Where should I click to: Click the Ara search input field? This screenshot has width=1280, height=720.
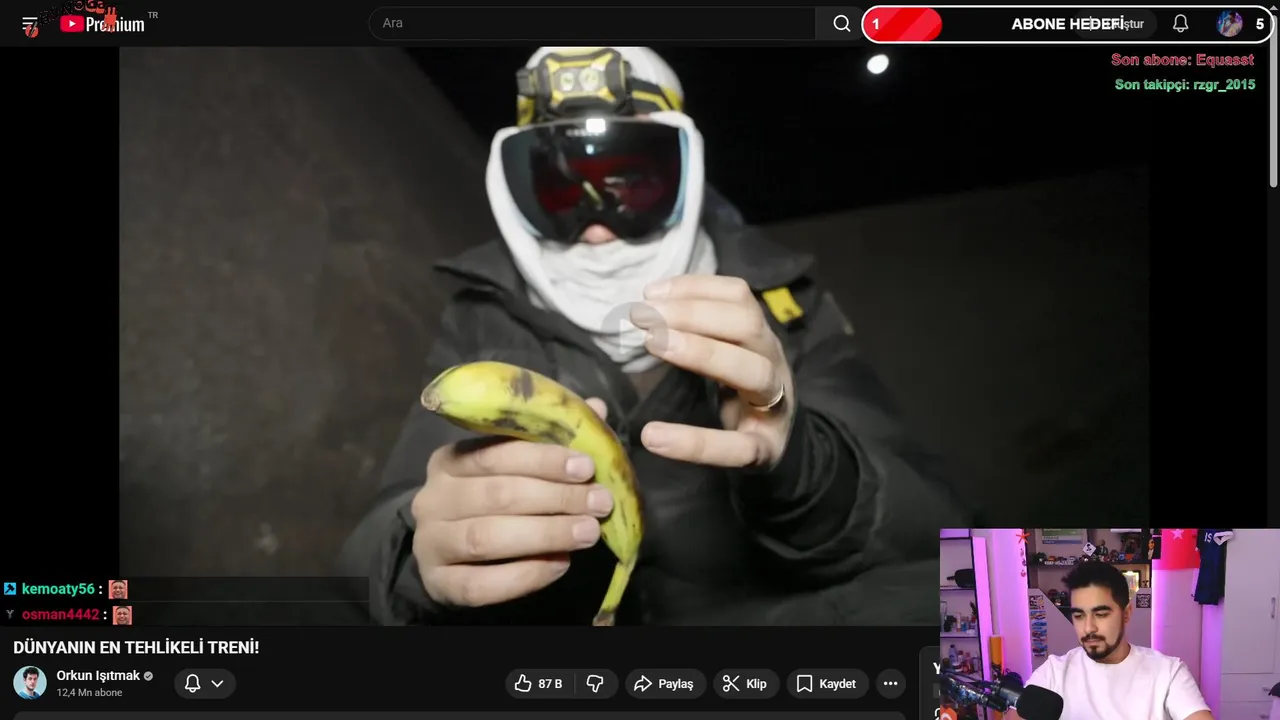[x=591, y=23]
